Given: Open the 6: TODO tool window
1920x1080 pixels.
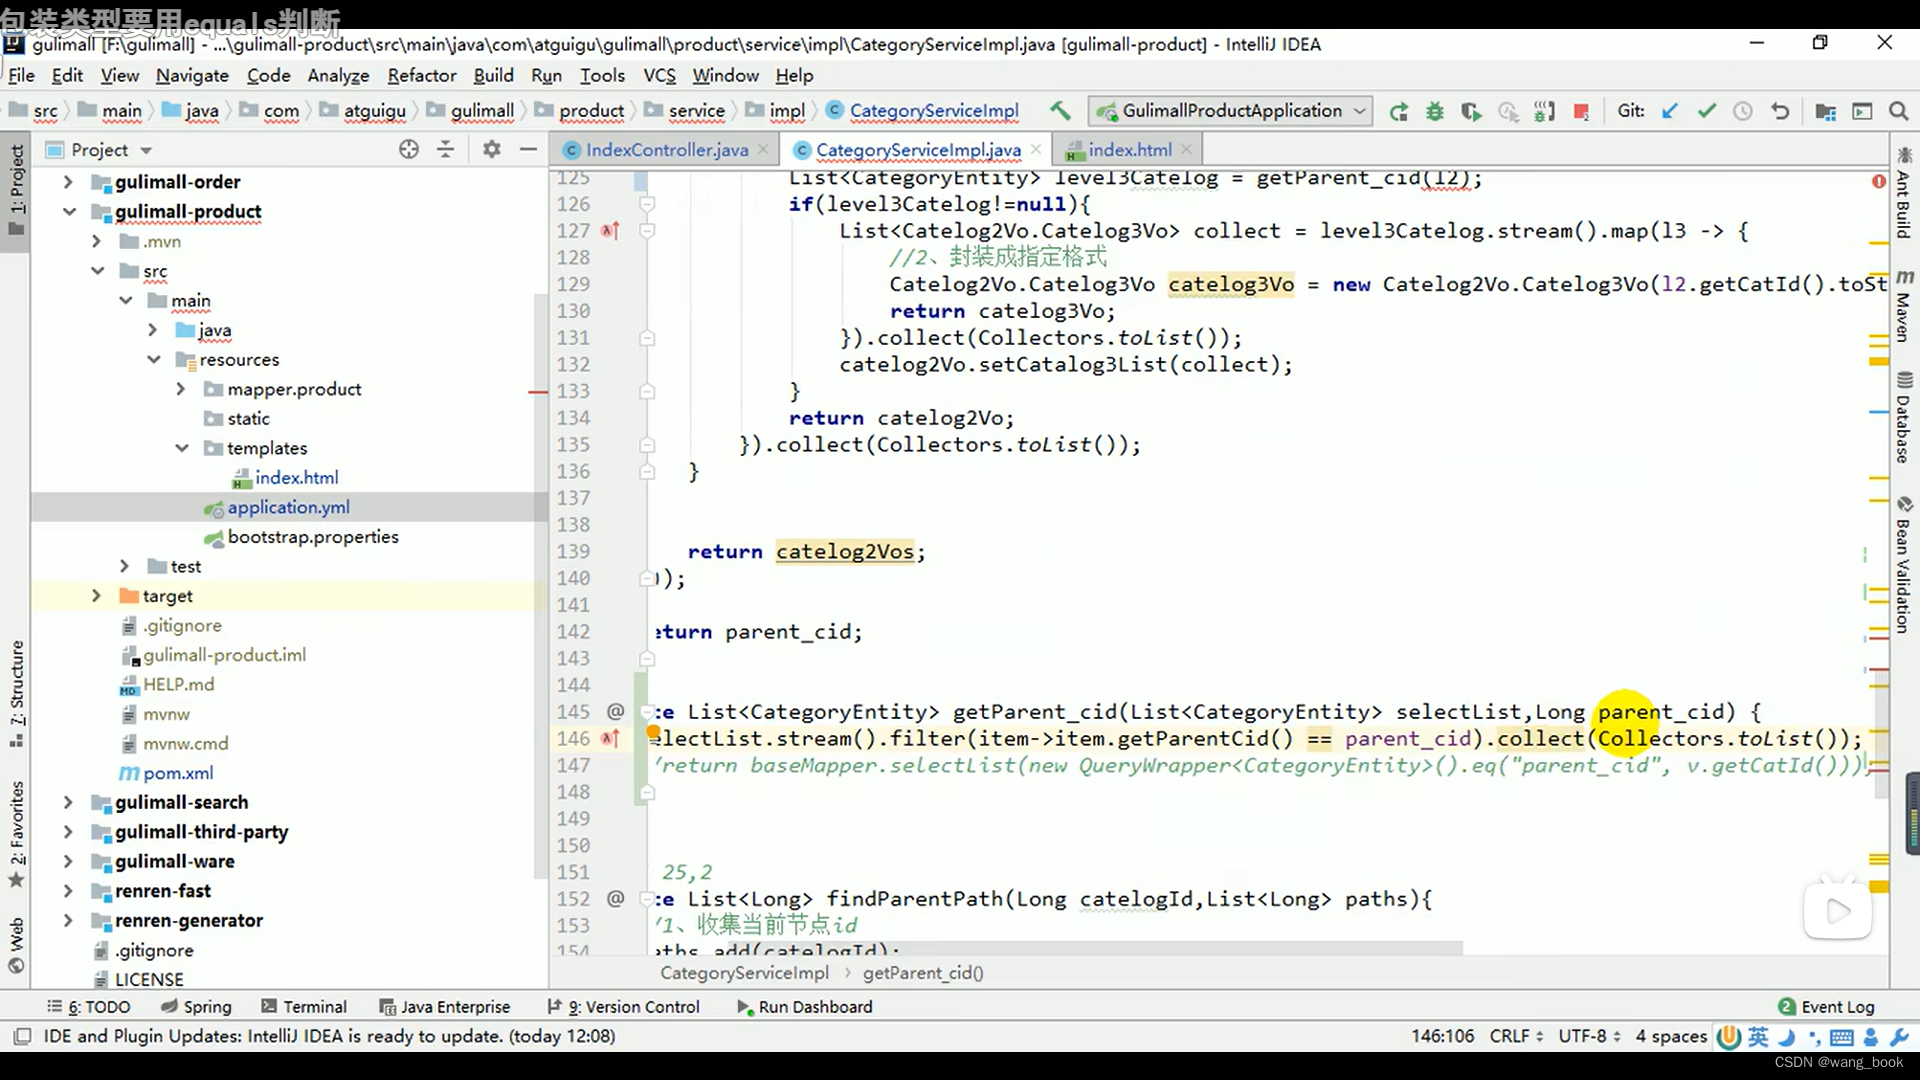Looking at the screenshot, I should (x=88, y=1007).
